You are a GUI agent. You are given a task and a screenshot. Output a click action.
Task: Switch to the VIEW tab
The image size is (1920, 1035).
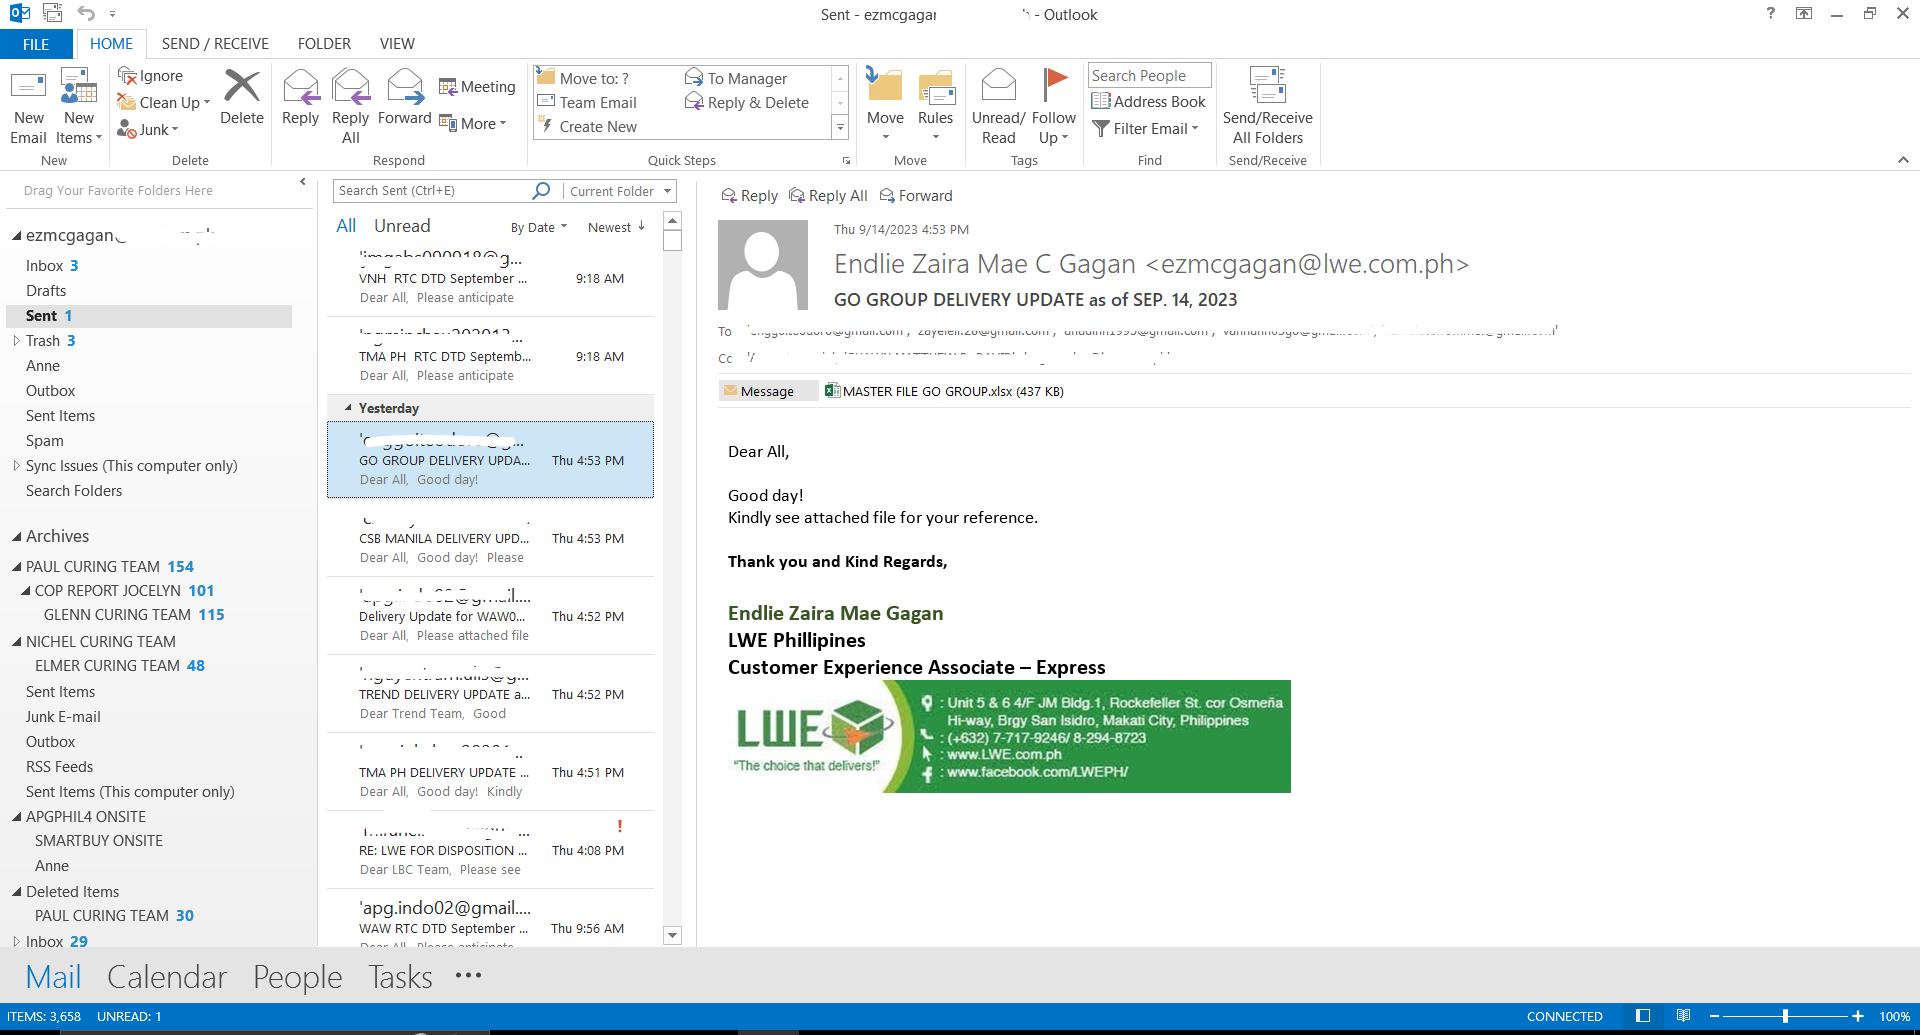tap(397, 44)
